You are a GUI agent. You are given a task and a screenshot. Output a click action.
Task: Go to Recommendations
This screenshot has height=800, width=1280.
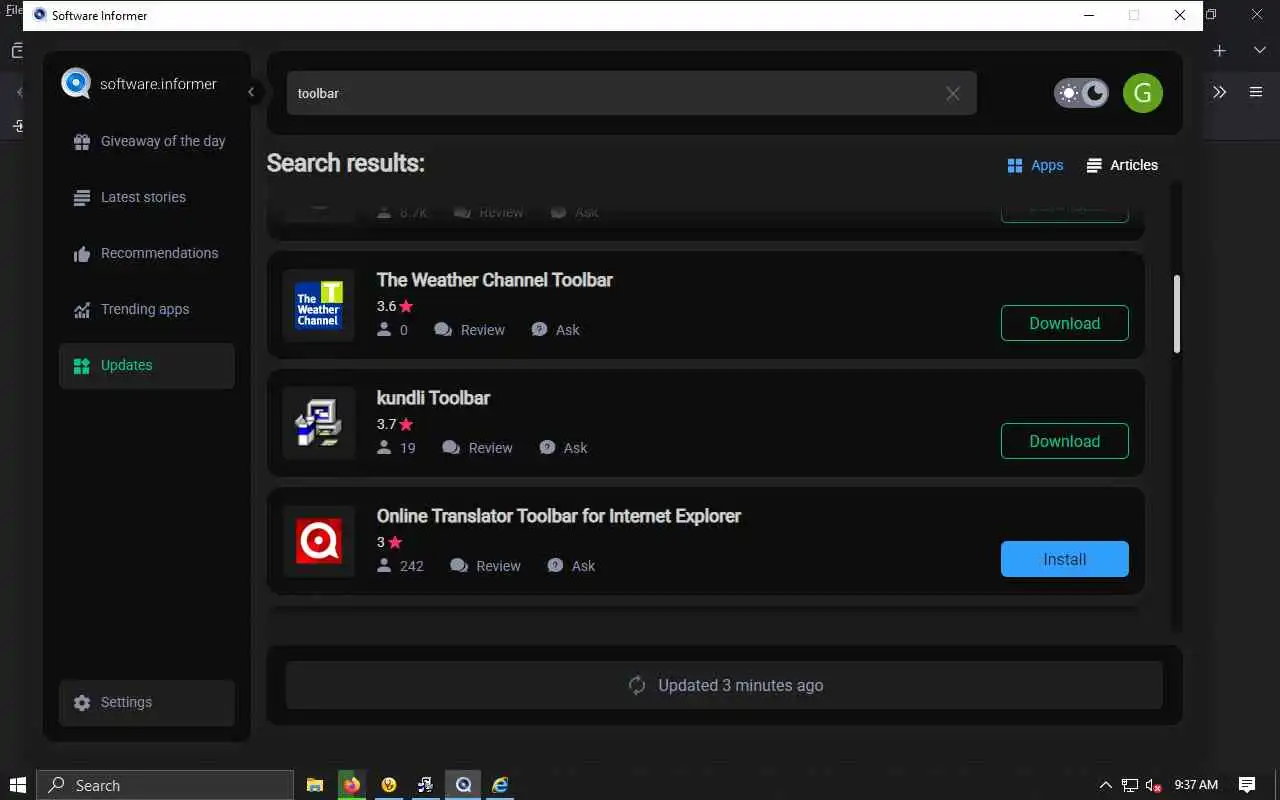click(147, 253)
